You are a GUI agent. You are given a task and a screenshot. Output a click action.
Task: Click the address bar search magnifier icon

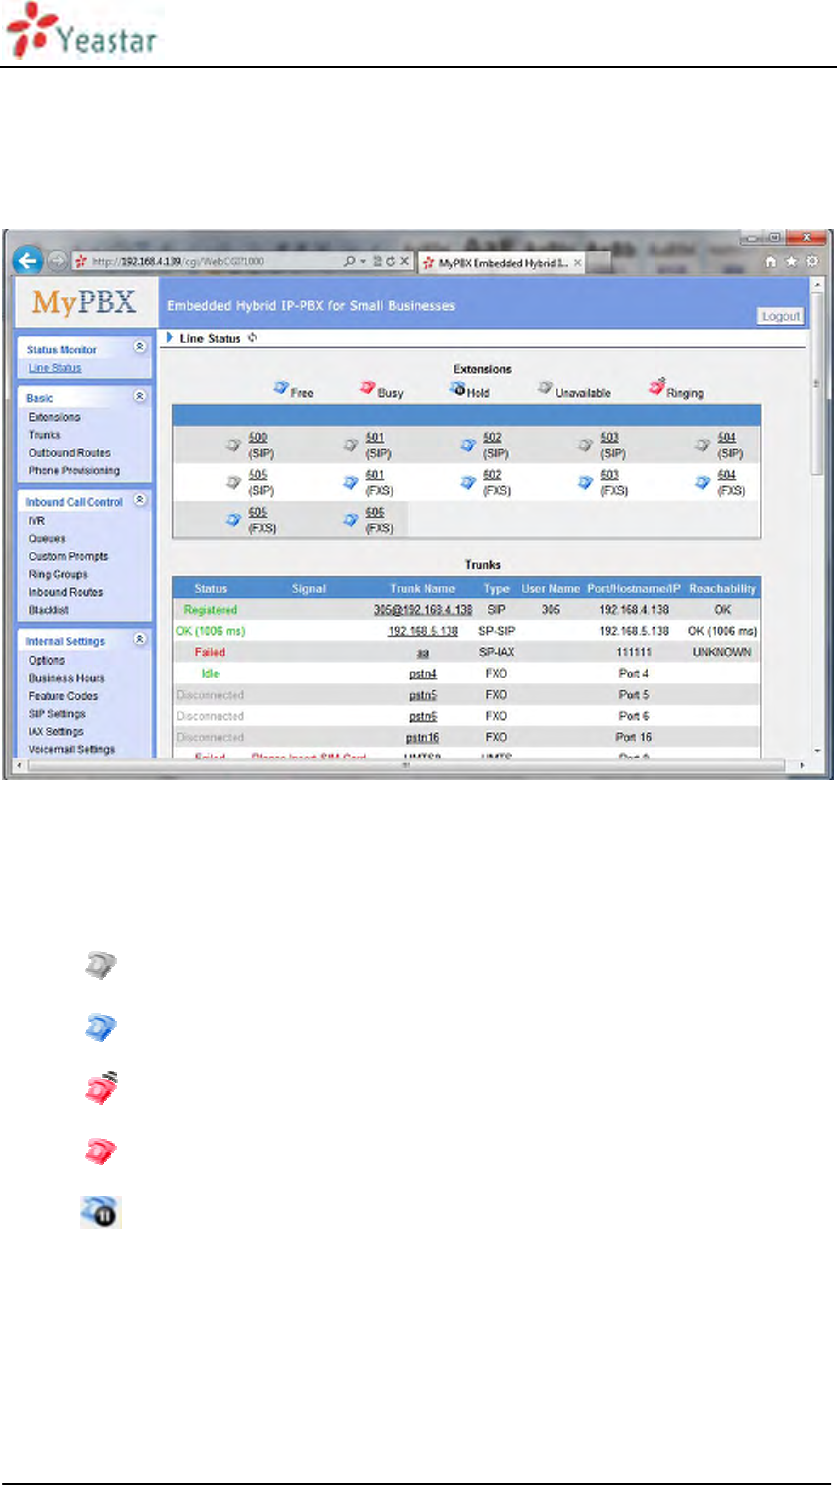point(348,261)
